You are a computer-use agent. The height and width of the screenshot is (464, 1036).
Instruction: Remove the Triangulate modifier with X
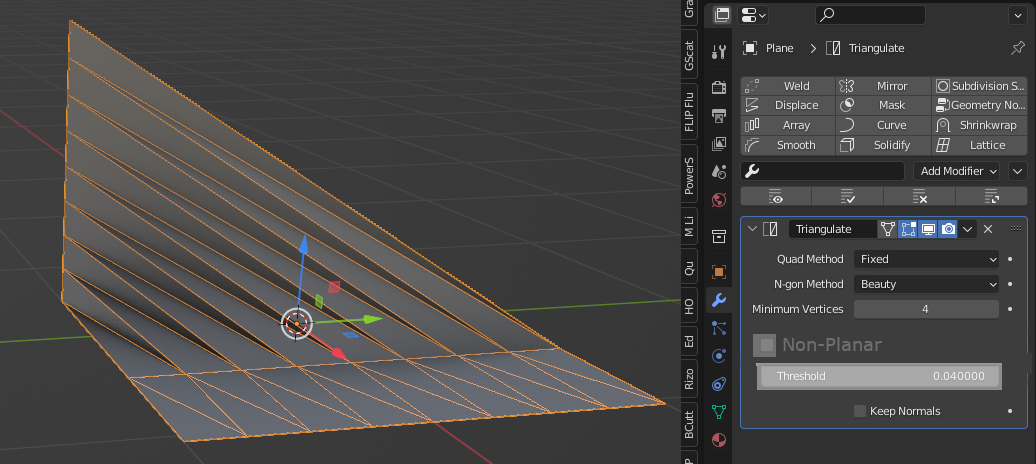[988, 229]
